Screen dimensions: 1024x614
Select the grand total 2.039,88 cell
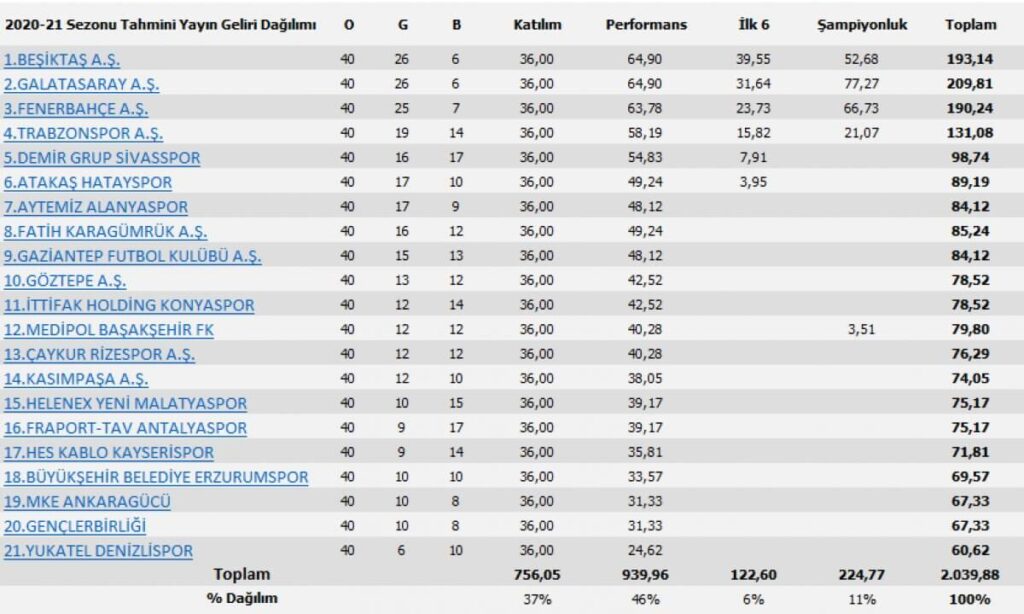[x=970, y=575]
